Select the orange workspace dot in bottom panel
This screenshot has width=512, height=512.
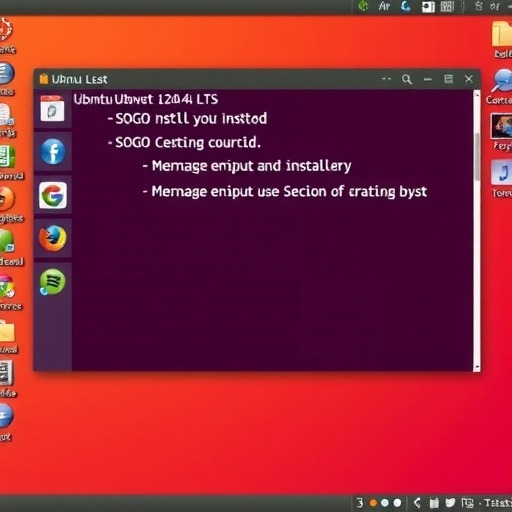[373, 503]
